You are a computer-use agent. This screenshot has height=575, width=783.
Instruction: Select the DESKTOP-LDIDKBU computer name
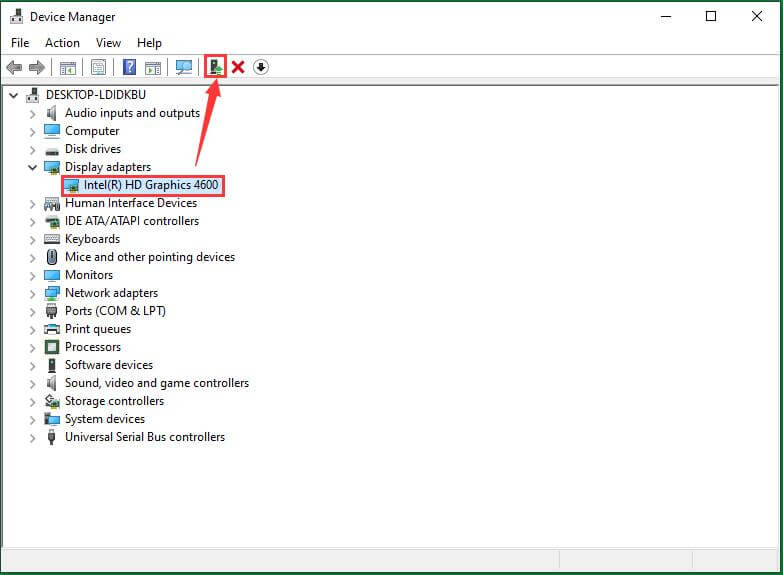tap(96, 94)
